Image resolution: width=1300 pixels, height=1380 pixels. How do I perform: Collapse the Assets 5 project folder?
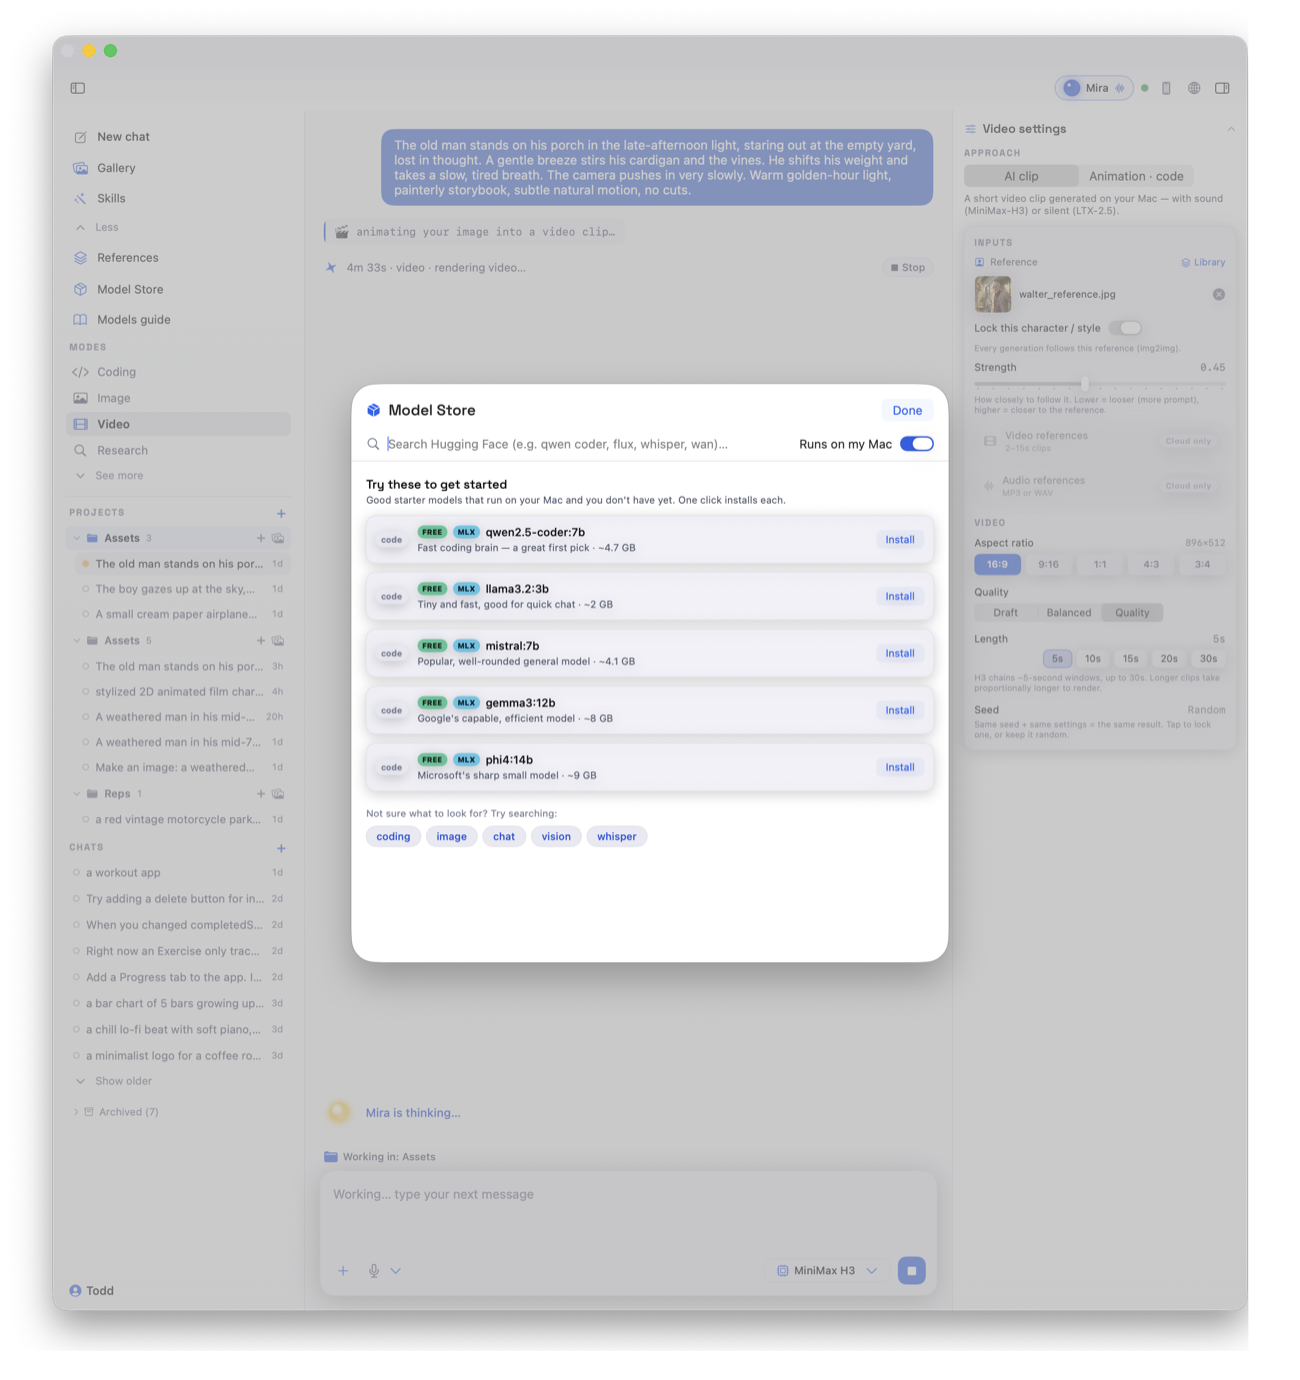[76, 640]
